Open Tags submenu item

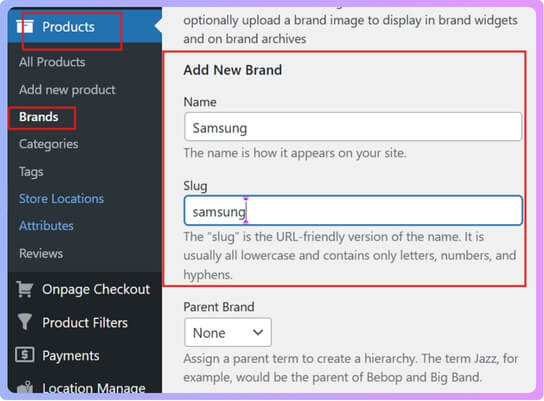point(31,172)
